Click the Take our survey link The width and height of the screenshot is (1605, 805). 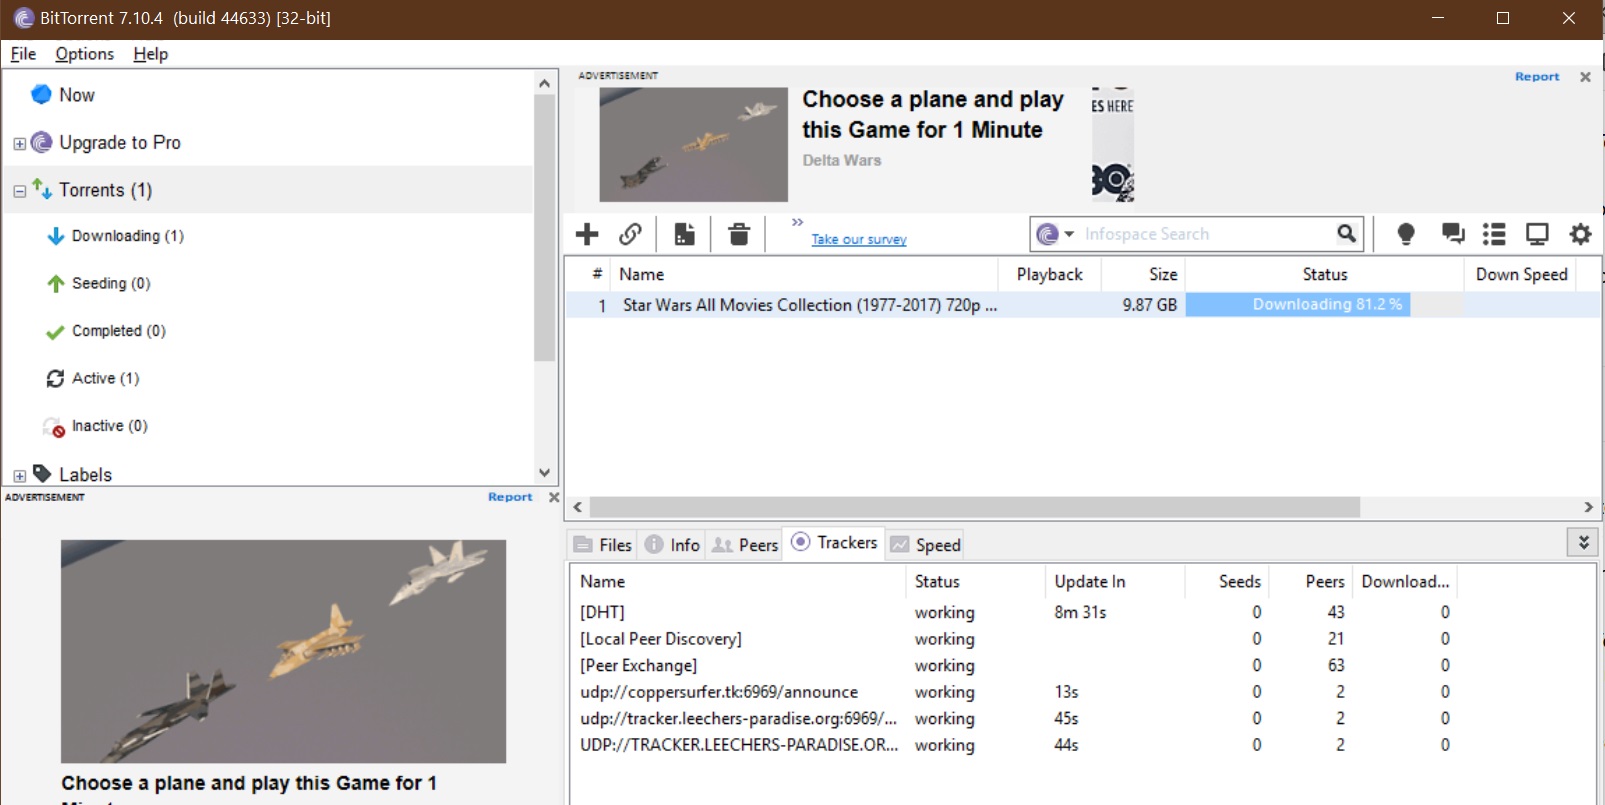[858, 239]
